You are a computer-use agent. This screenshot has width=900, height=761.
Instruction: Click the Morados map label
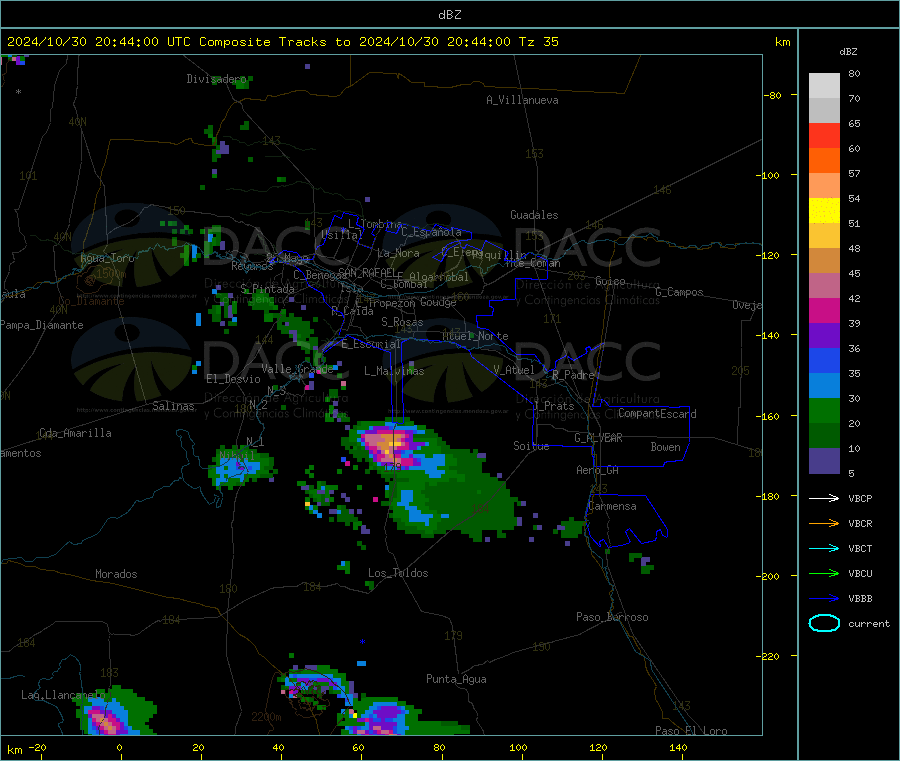pyautogui.click(x=116, y=574)
